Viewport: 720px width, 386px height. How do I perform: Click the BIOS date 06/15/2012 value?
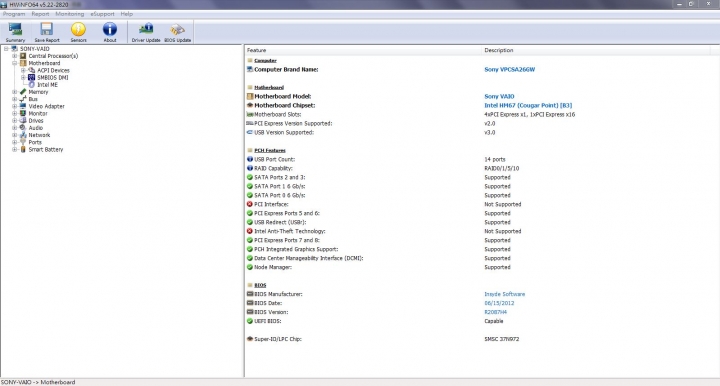click(x=499, y=303)
